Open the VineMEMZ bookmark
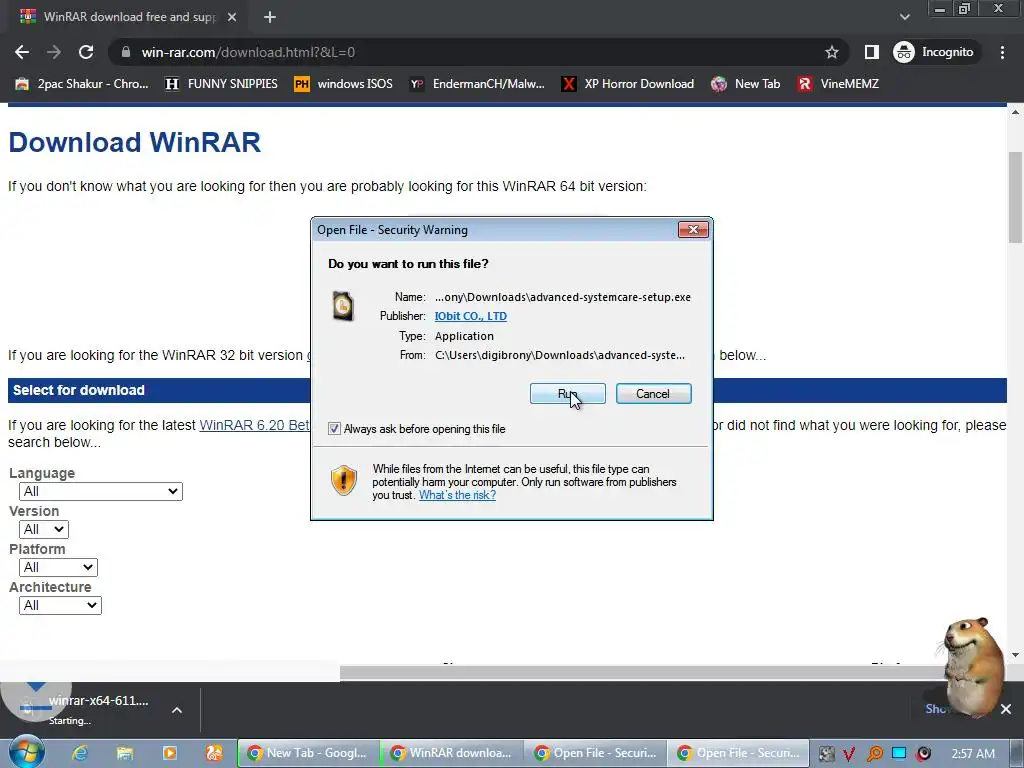 pyautogui.click(x=839, y=84)
